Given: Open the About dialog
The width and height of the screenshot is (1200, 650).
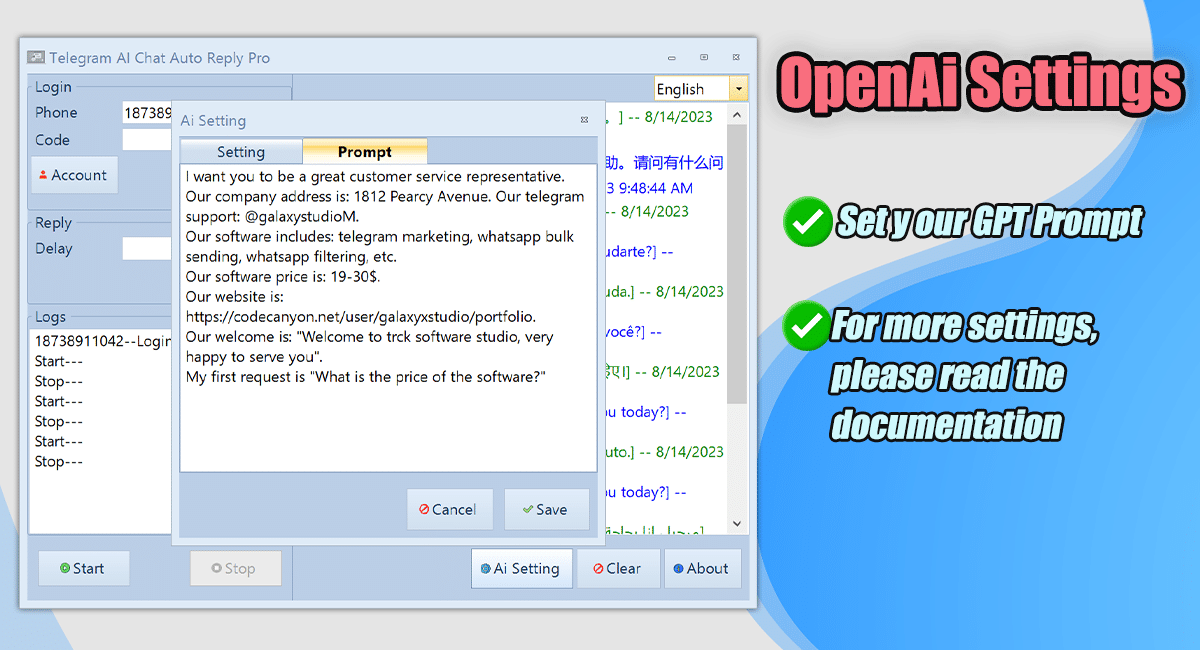Looking at the screenshot, I should [702, 568].
